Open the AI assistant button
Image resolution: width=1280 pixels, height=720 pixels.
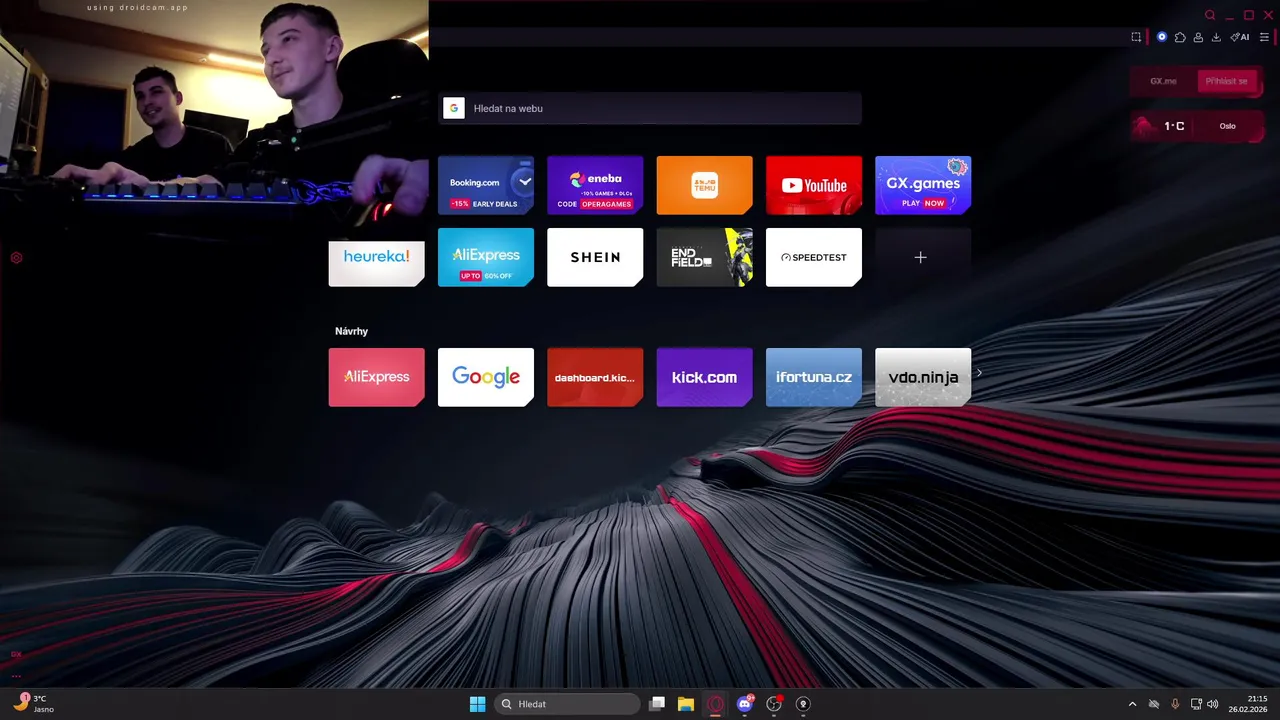tap(1240, 37)
